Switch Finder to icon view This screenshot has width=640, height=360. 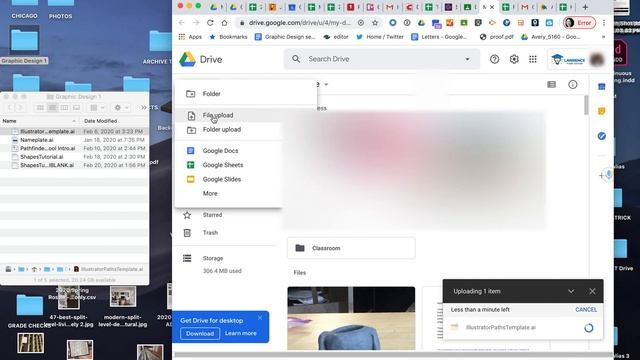click(x=40, y=108)
